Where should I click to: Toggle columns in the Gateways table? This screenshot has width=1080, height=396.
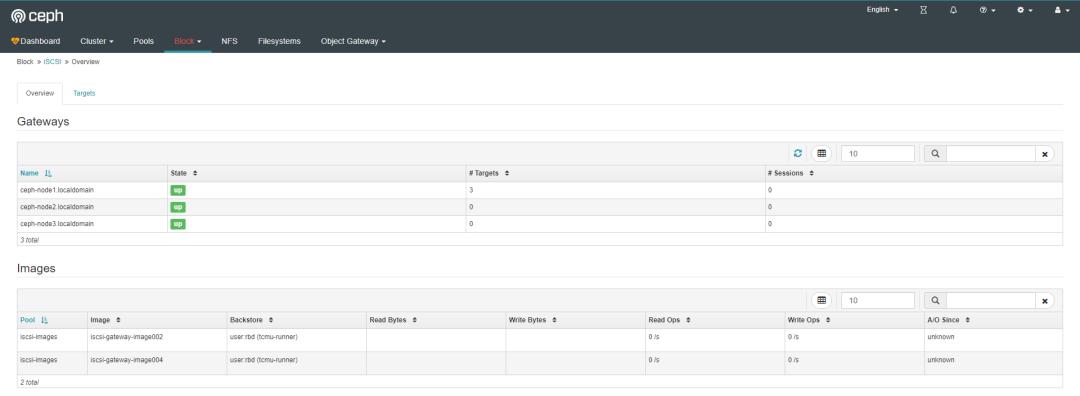pos(822,154)
